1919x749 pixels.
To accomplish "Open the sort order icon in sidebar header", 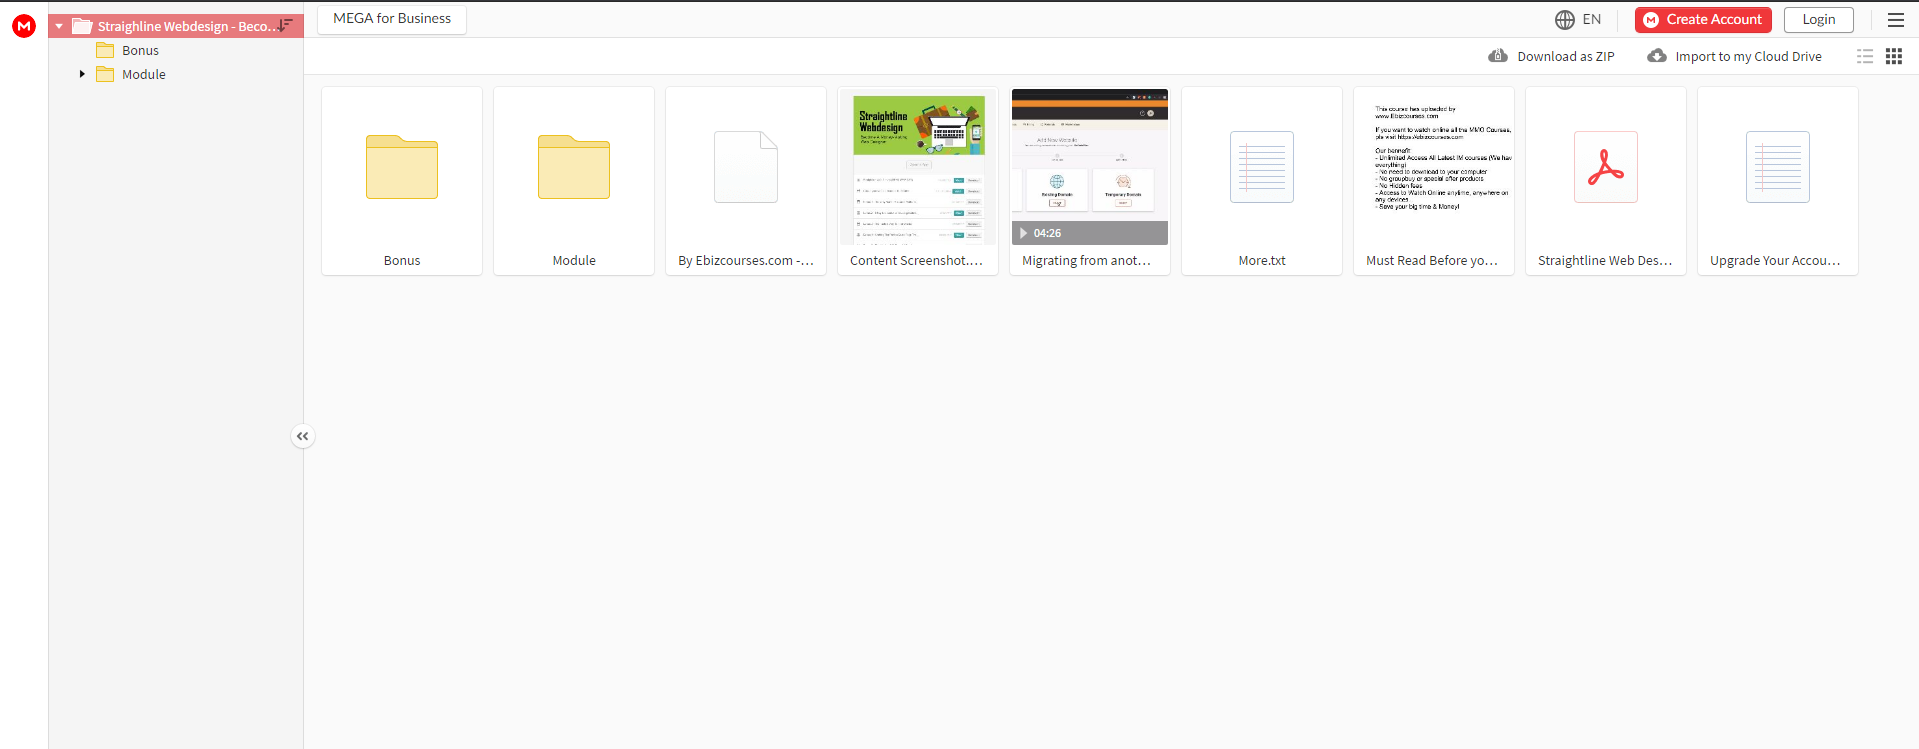I will 286,25.
